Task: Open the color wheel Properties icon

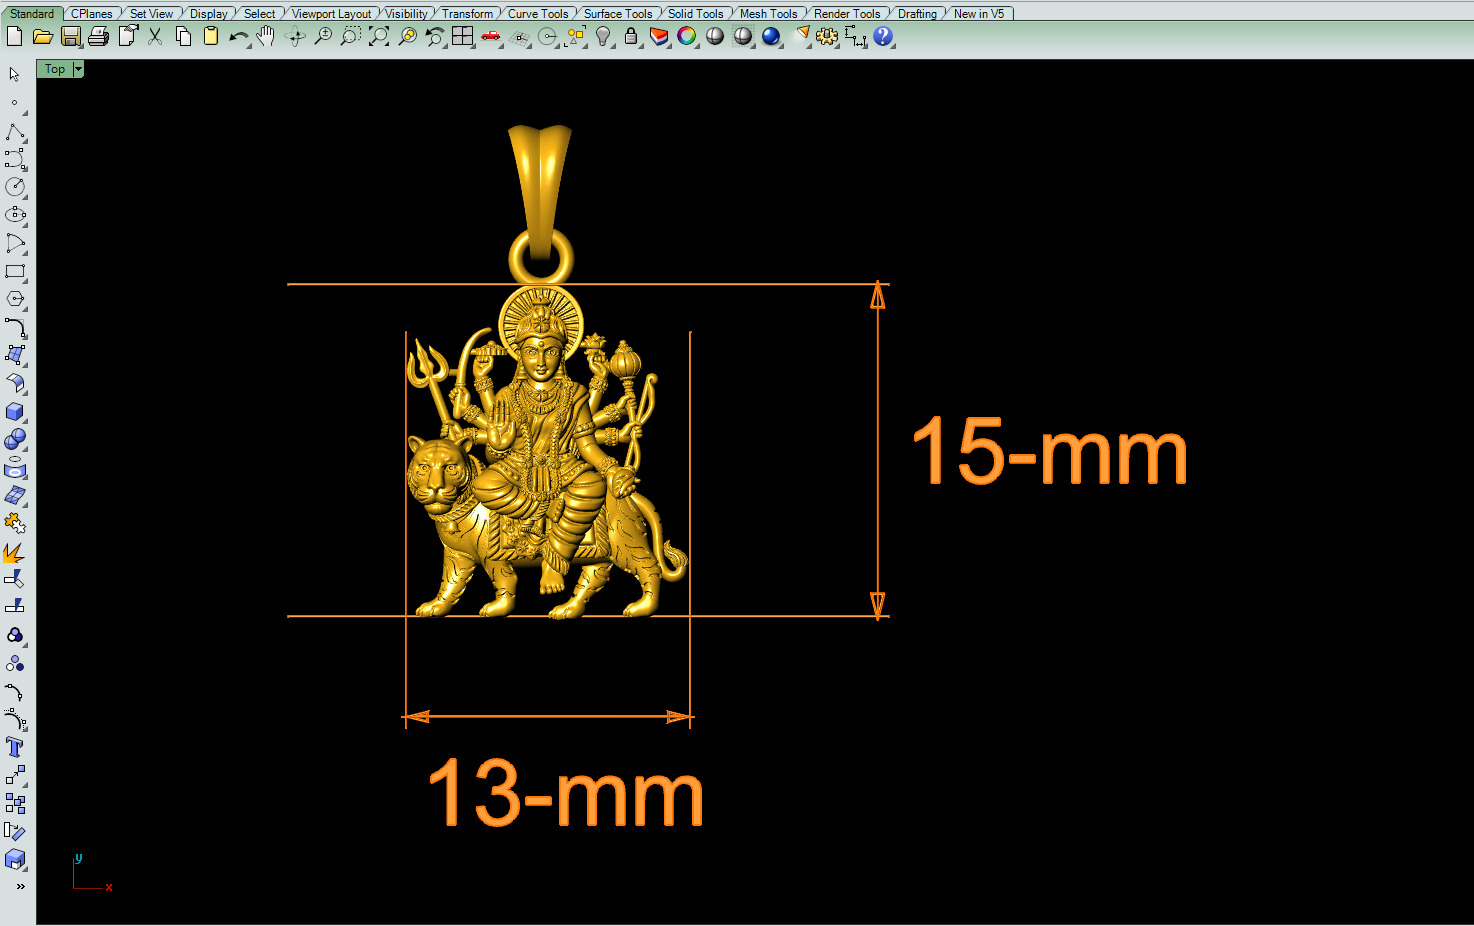Action: coord(687,36)
